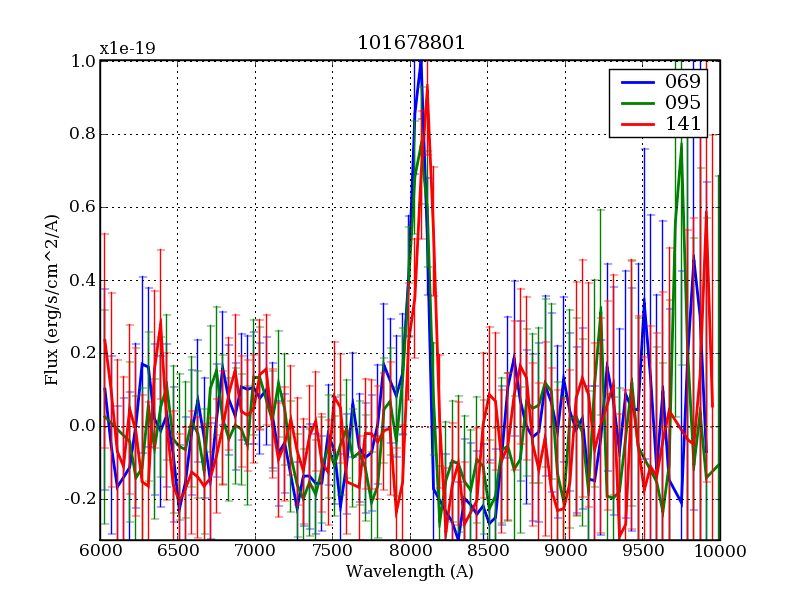Click the 8000 tick label on x-axis

(410, 551)
